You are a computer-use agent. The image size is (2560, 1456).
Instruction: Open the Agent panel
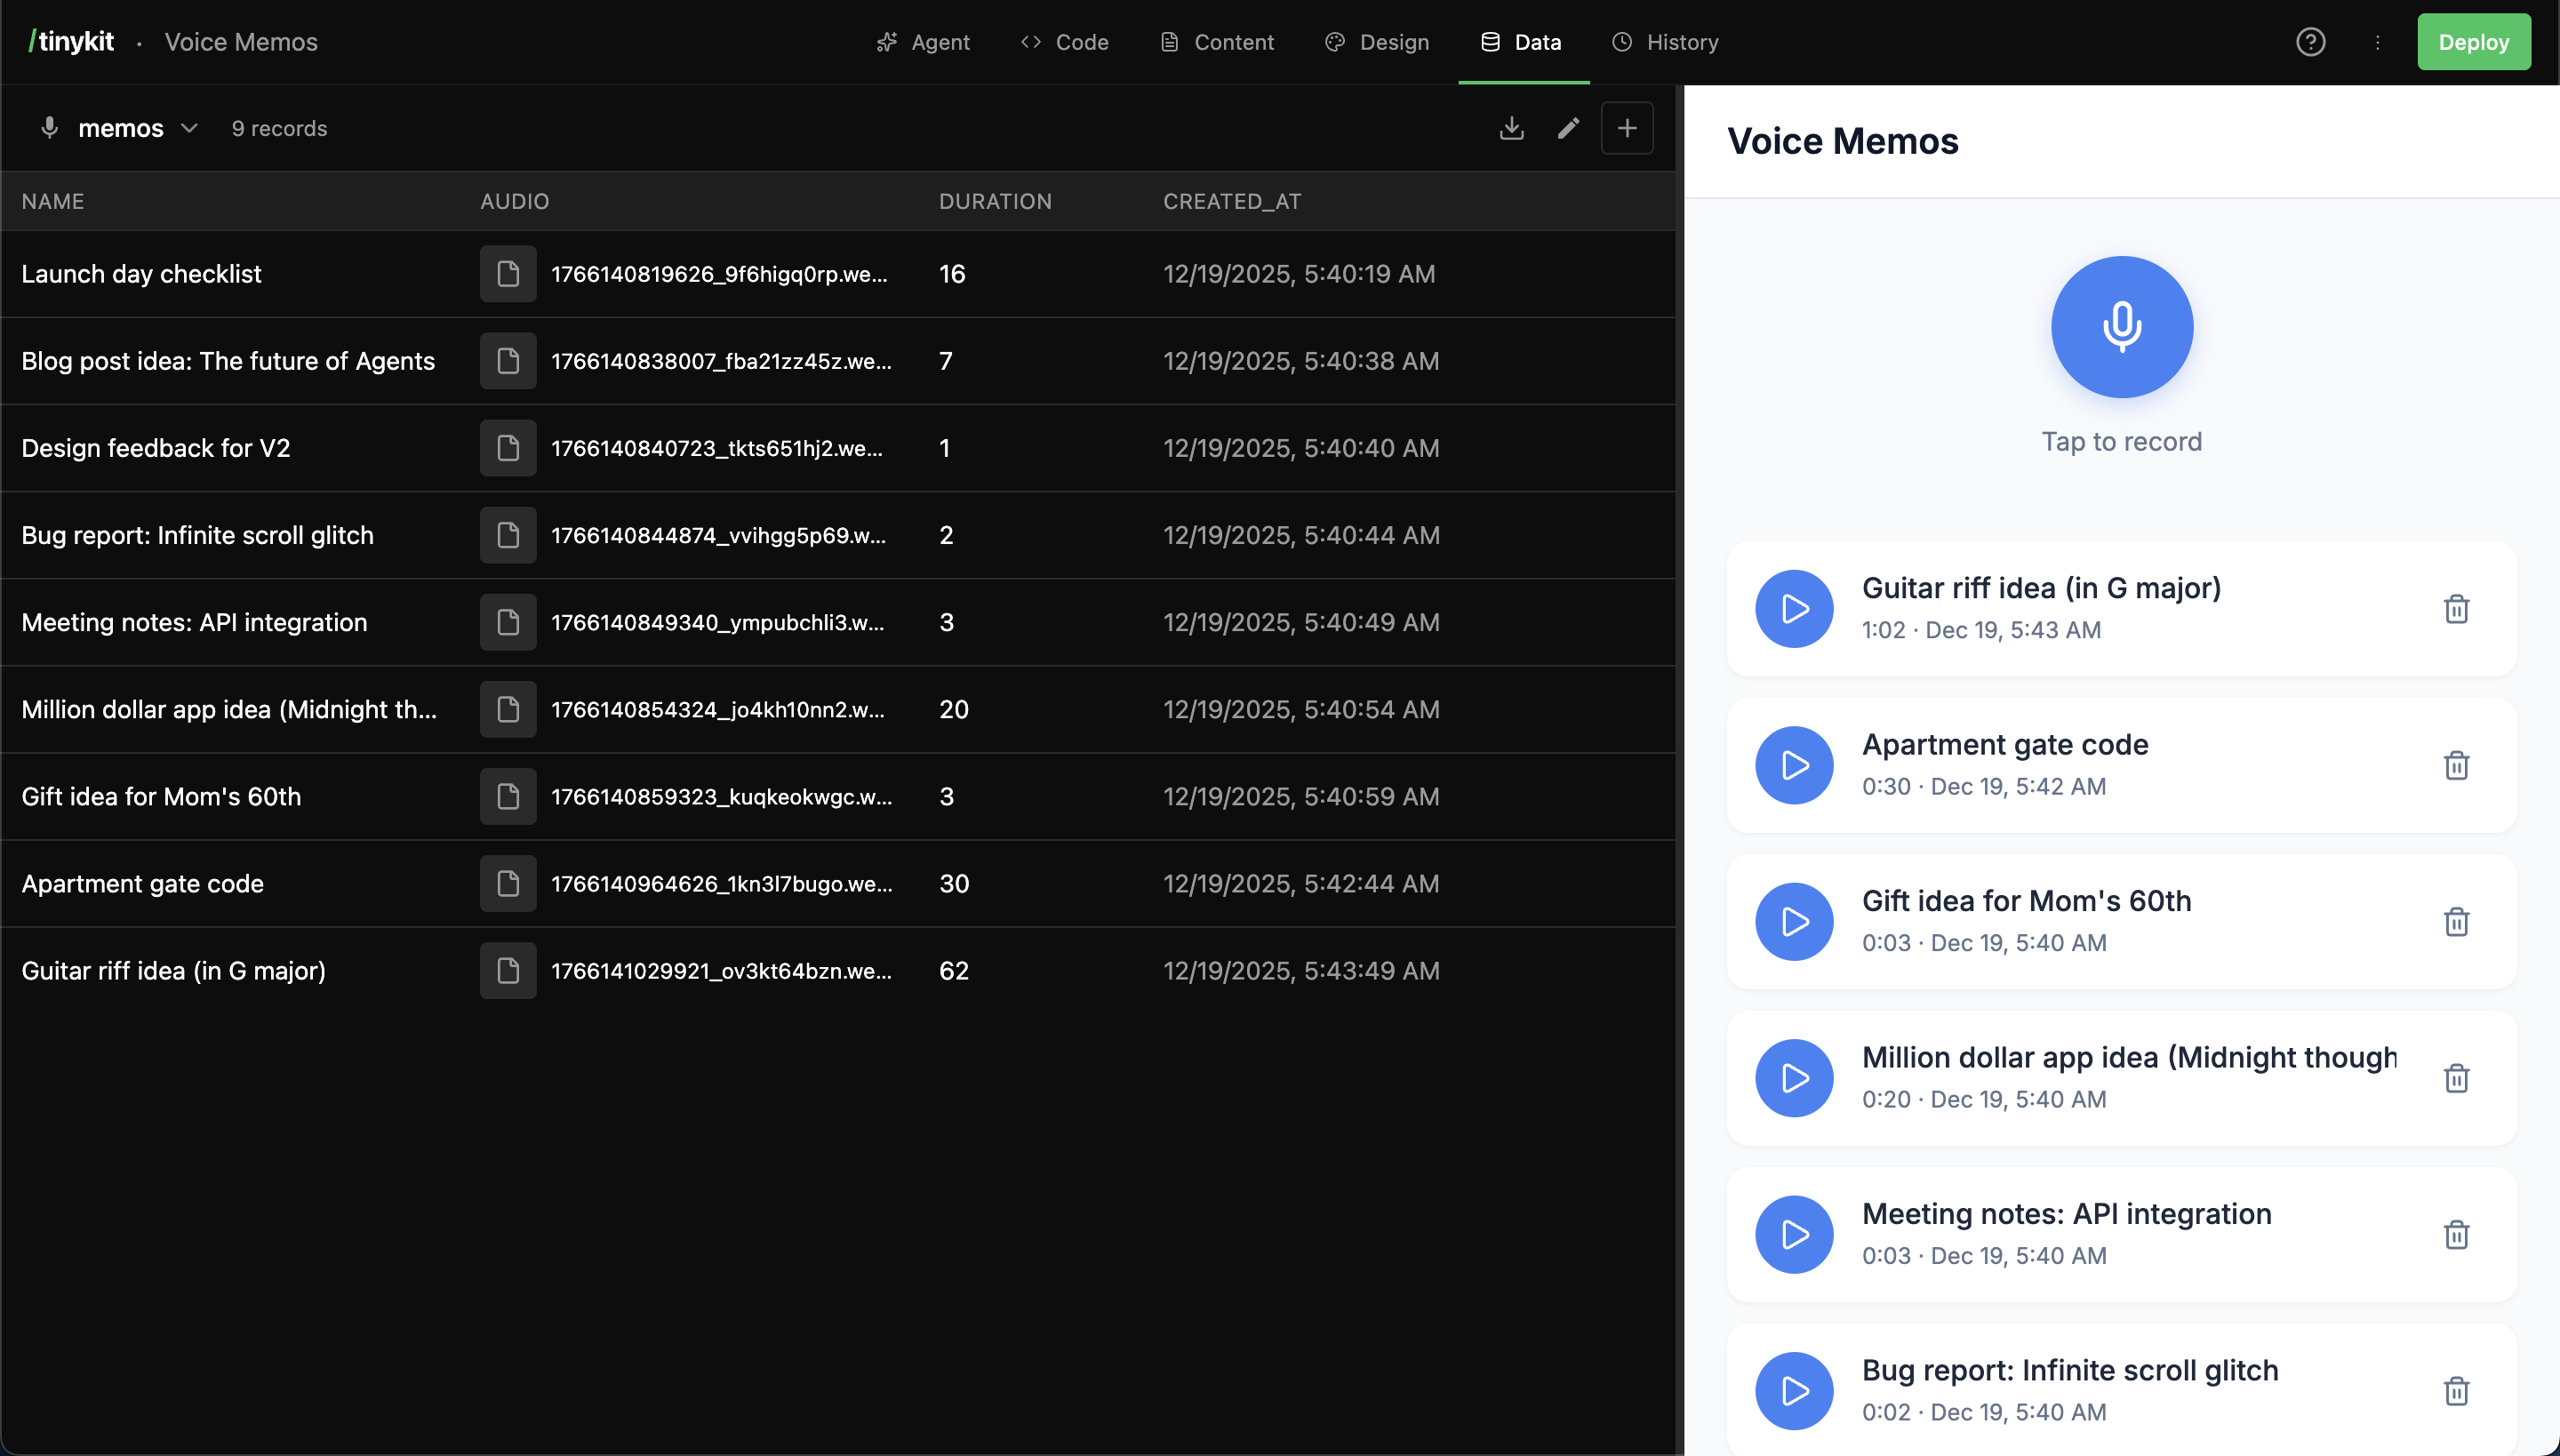(922, 42)
